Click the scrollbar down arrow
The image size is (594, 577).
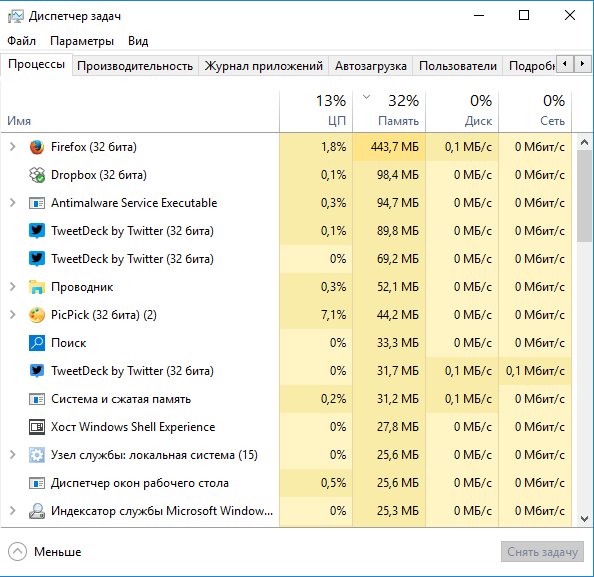tap(584, 519)
